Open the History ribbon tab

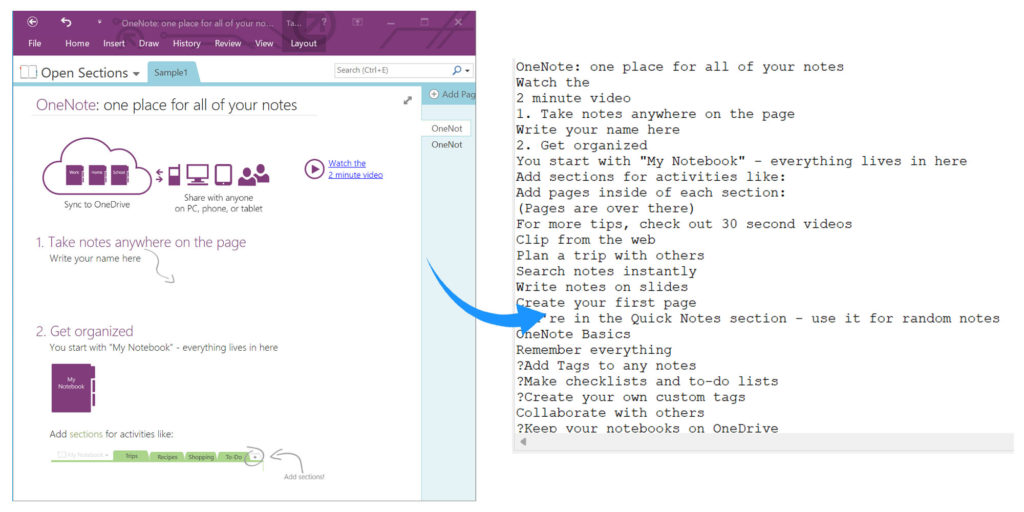pos(187,44)
